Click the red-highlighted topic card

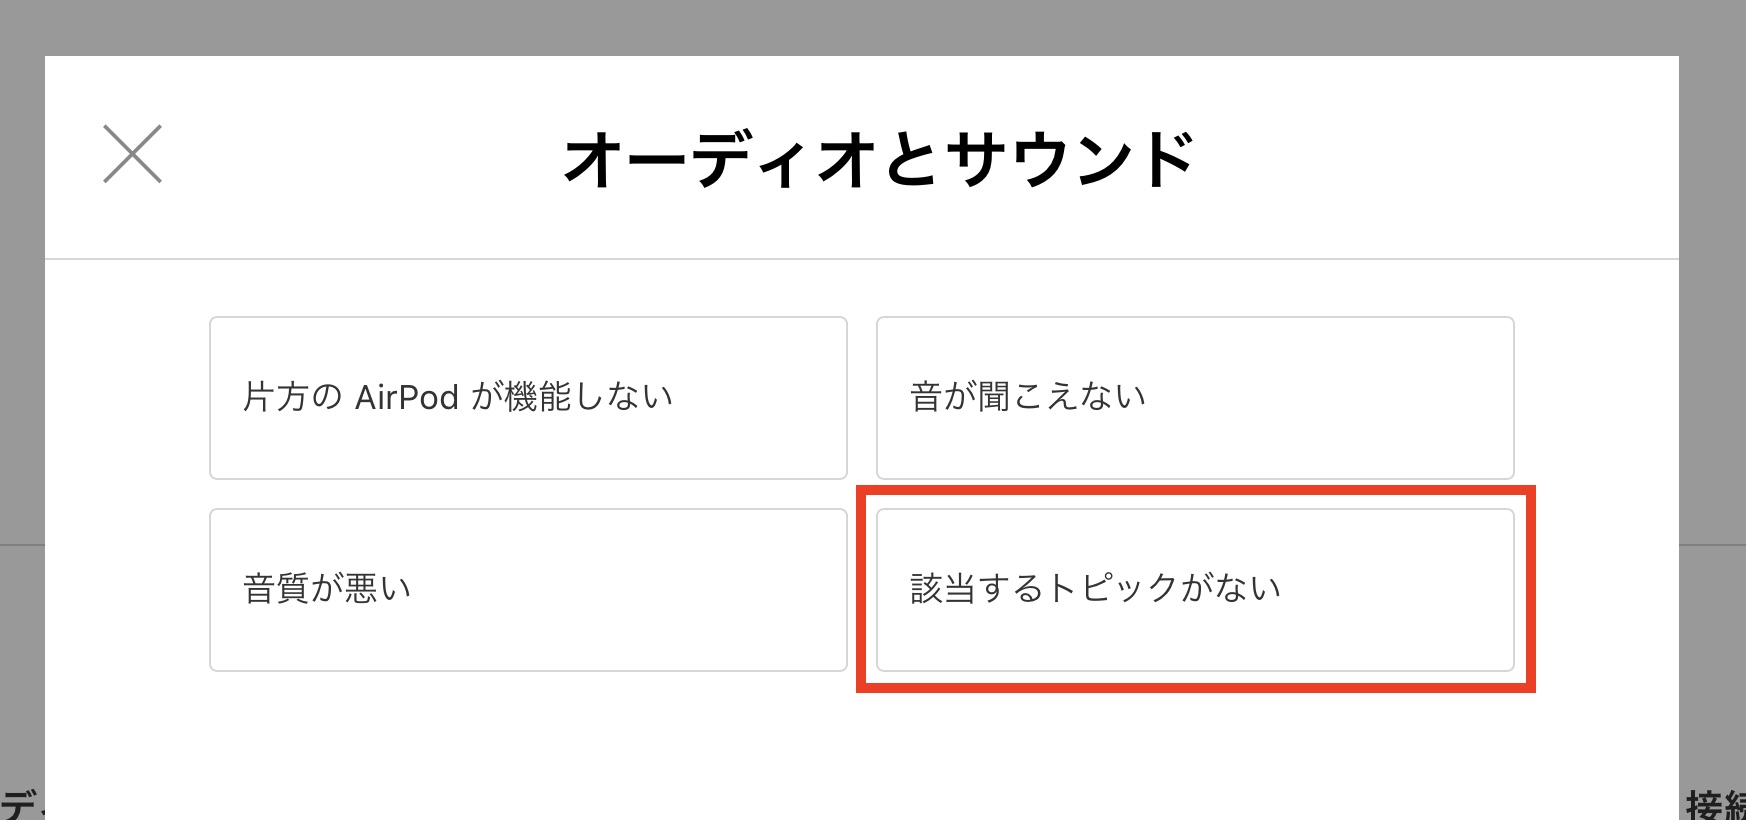1195,590
